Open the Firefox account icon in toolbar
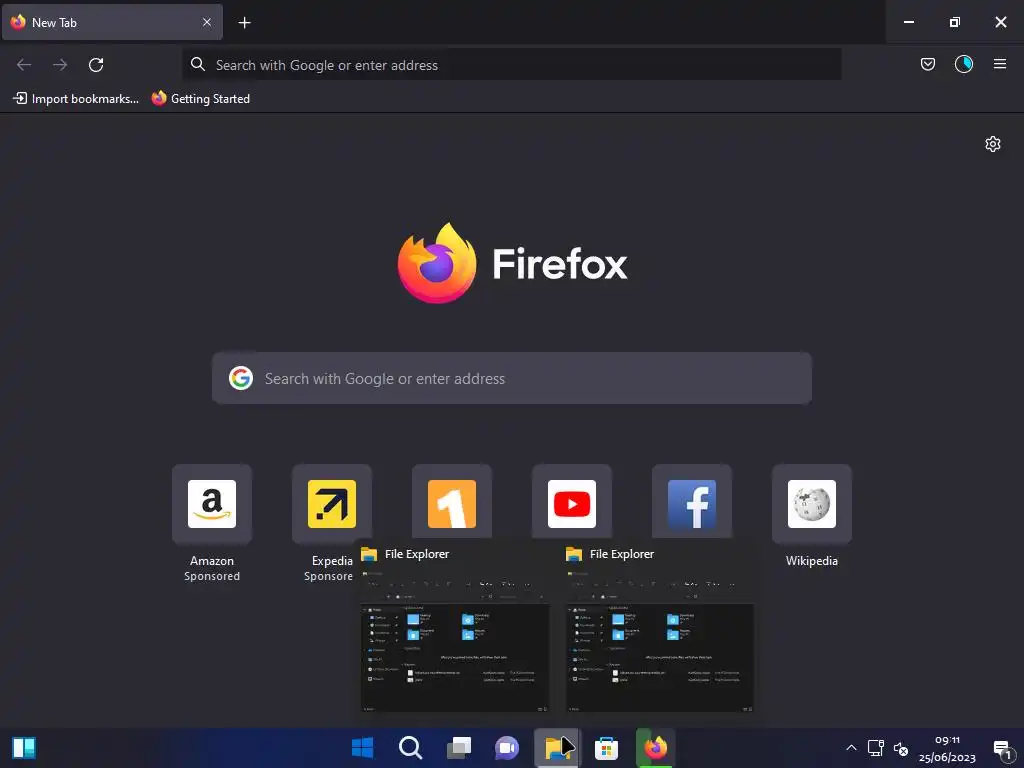 pos(964,64)
